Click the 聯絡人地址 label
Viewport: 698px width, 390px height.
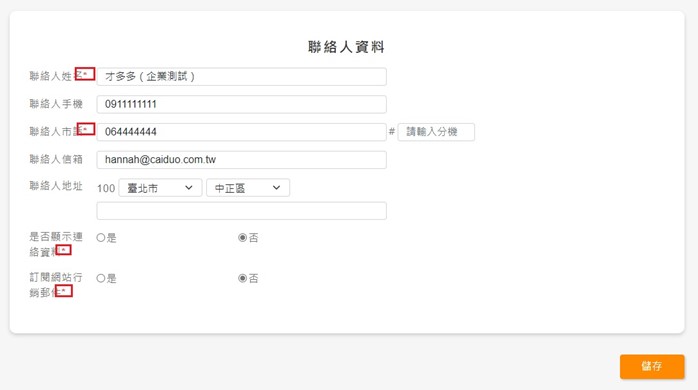click(56, 186)
